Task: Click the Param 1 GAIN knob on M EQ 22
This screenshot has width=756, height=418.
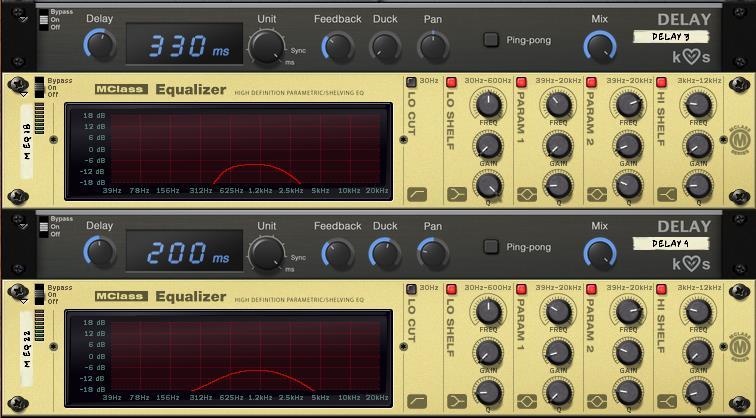Action: coord(558,352)
